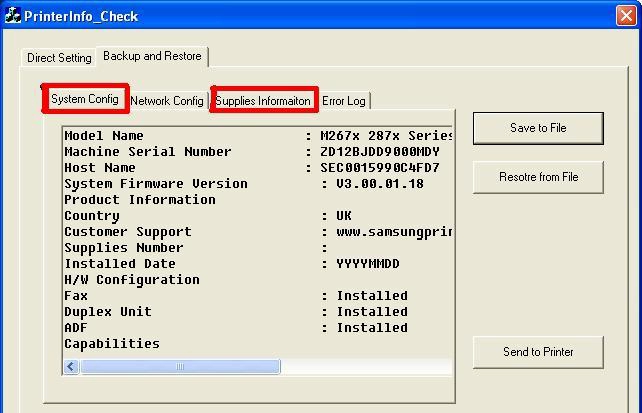Click the Restore from File button
Viewport: 642px width, 413px height.
point(538,177)
